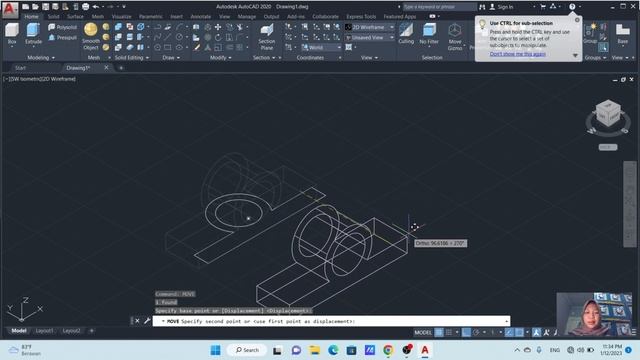This screenshot has height=360, width=640.
Task: Open File Explorer from the taskbar
Action: click(314, 350)
